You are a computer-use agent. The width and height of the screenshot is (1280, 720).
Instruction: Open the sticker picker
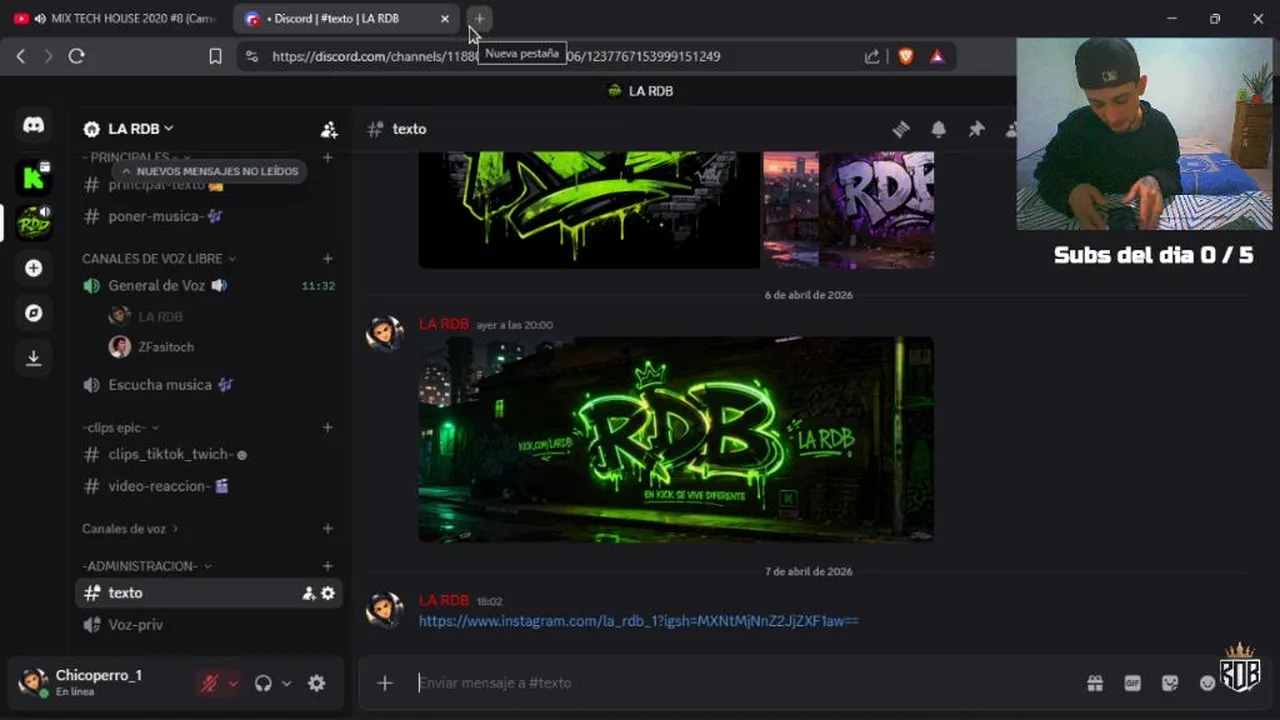click(x=1170, y=683)
